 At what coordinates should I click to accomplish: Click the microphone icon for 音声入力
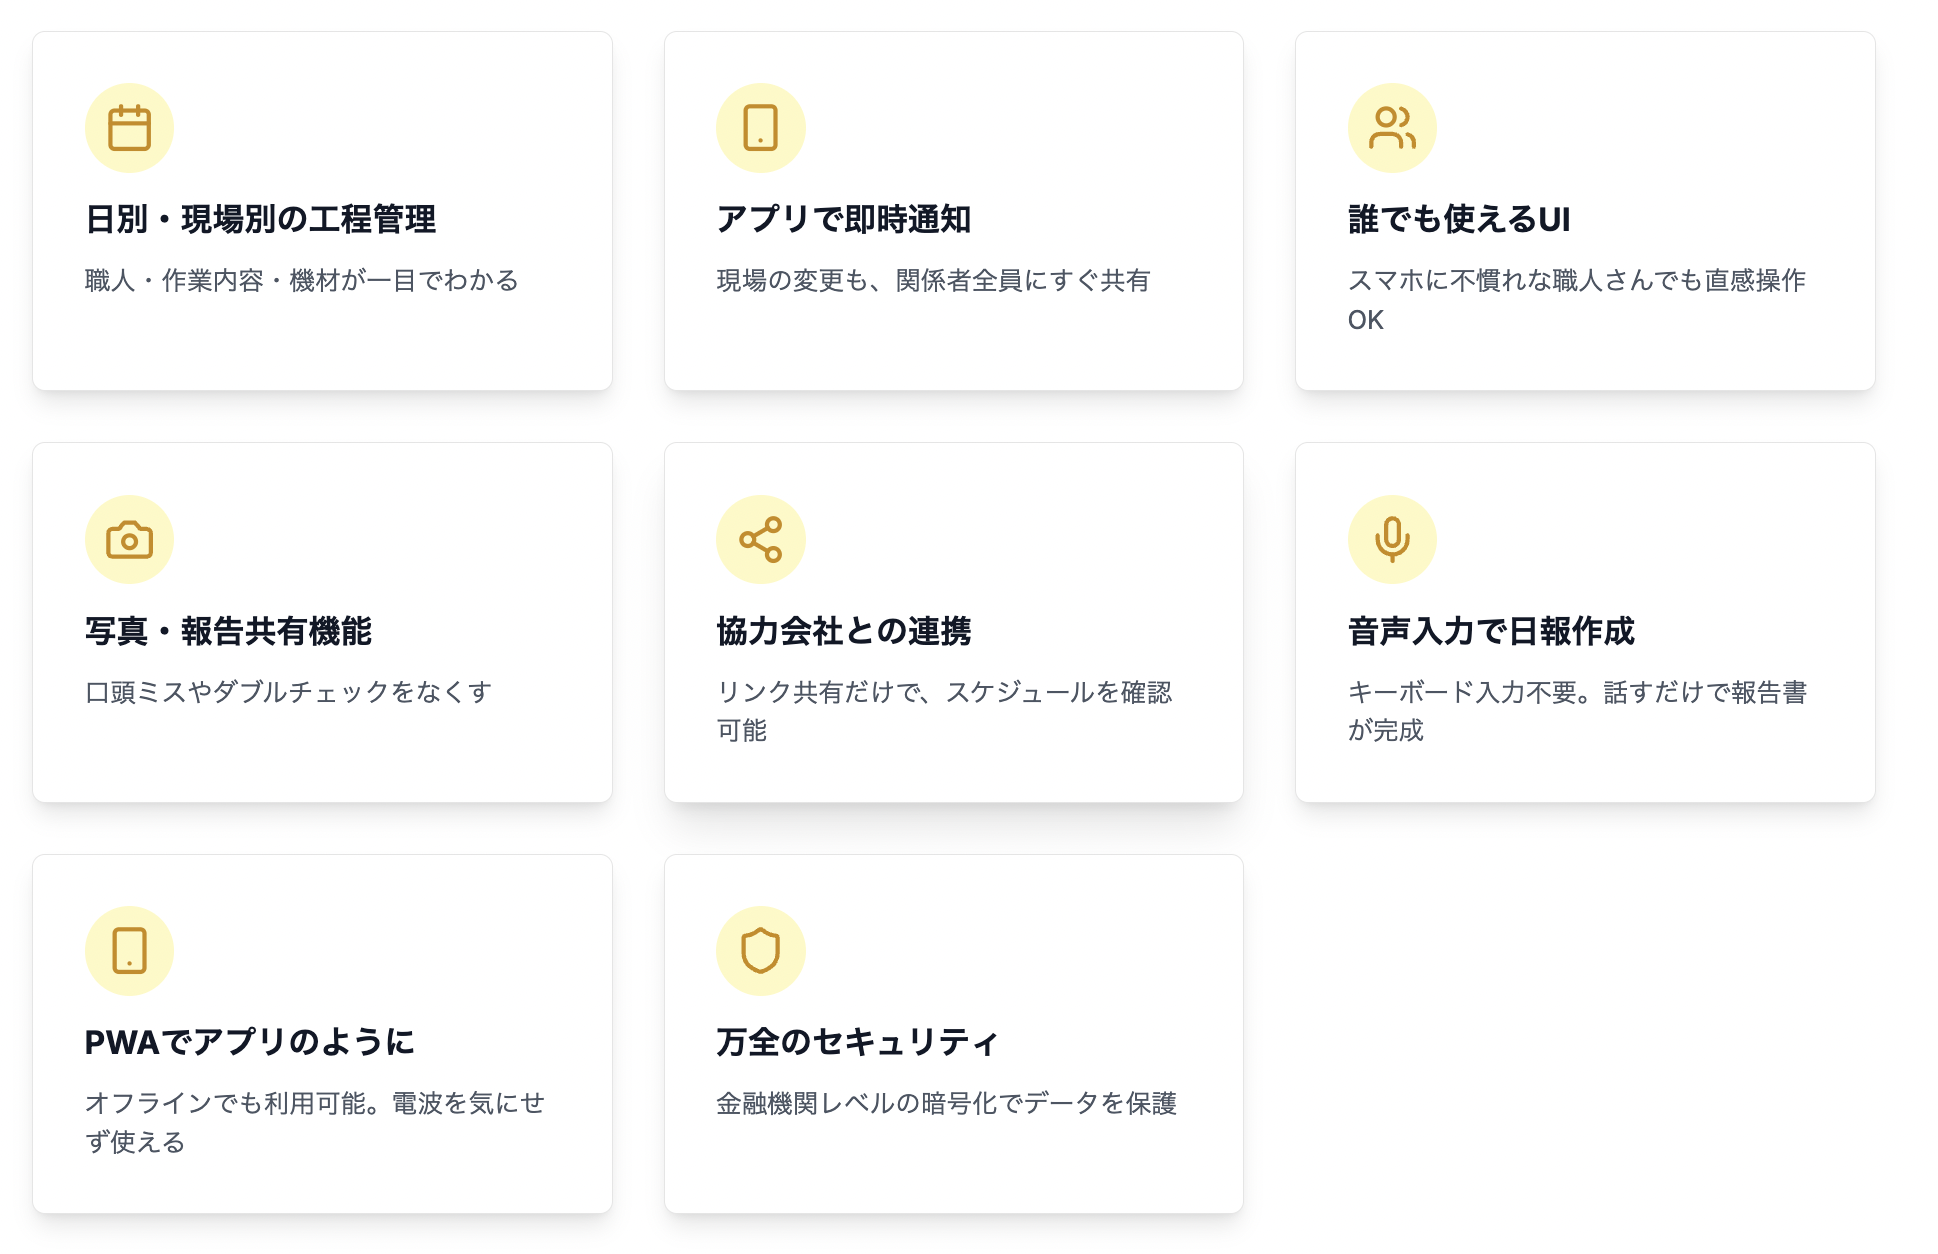point(1392,540)
